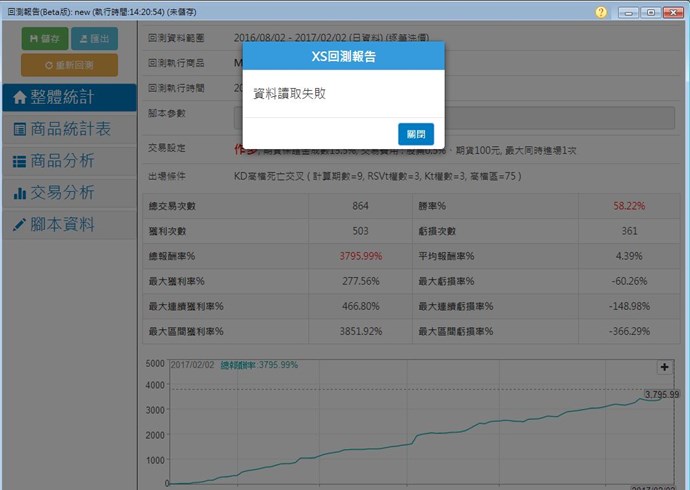This screenshot has width=690, height=490.
Task: Go to the 交易分析 trade analysis tab
Action: click(x=68, y=193)
